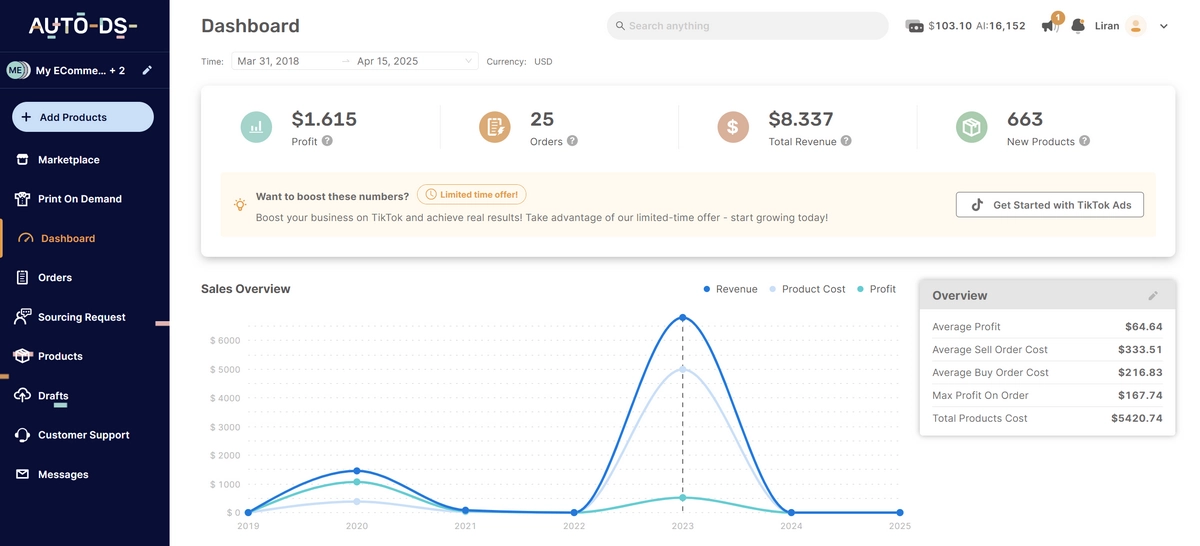Image resolution: width=1200 pixels, height=546 pixels.
Task: Toggle Profit series in chart legend
Action: 876,289
